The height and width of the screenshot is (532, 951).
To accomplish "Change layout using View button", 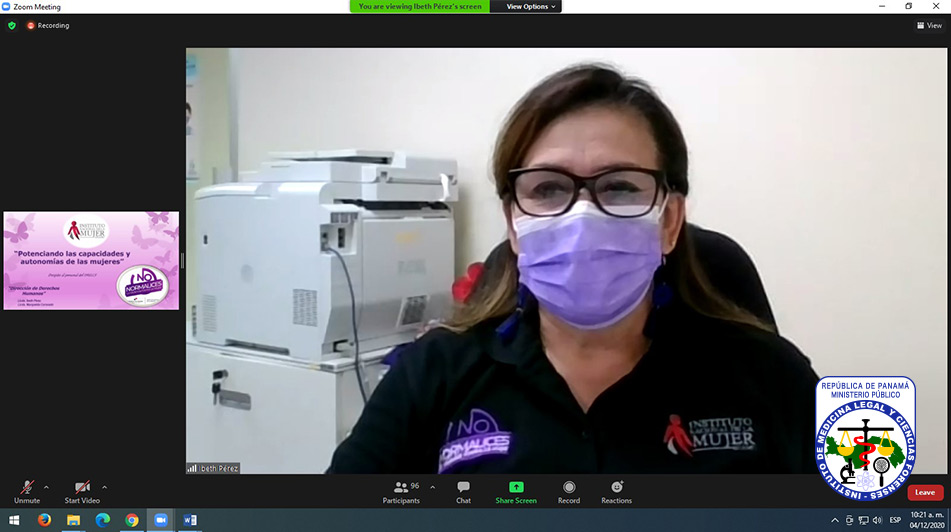I will coord(929,25).
